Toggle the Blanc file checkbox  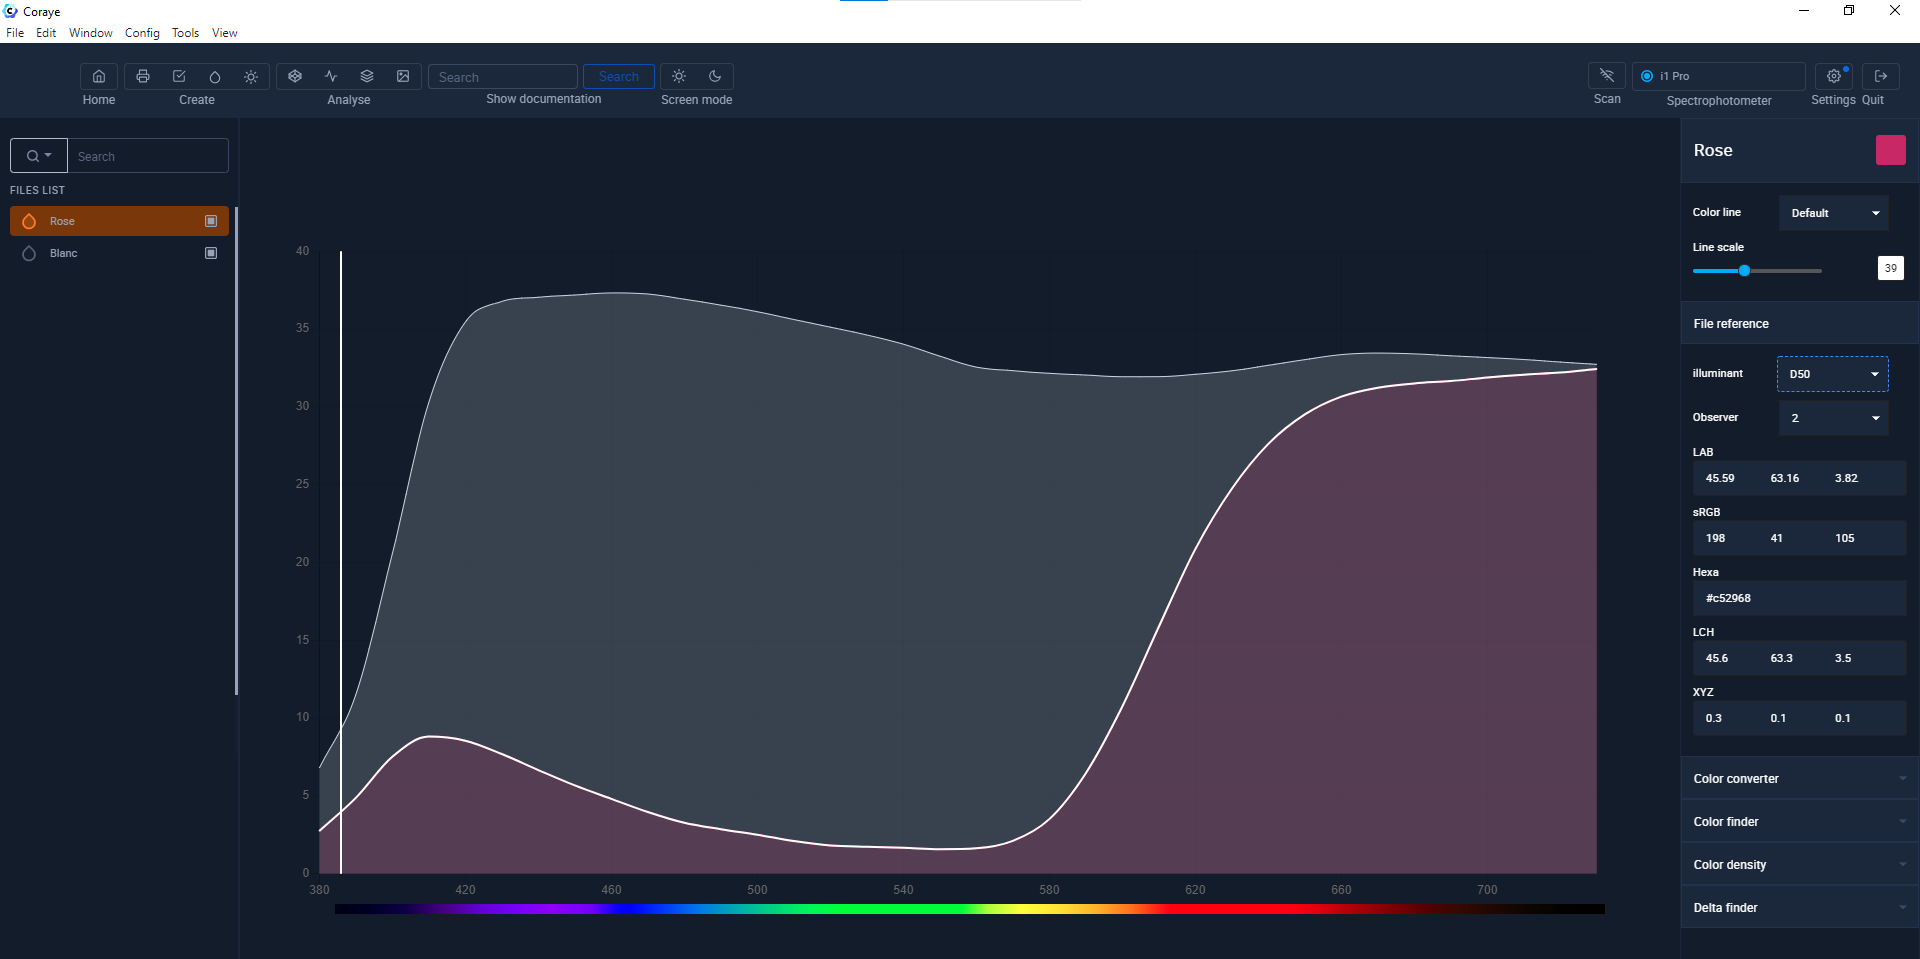coord(211,253)
